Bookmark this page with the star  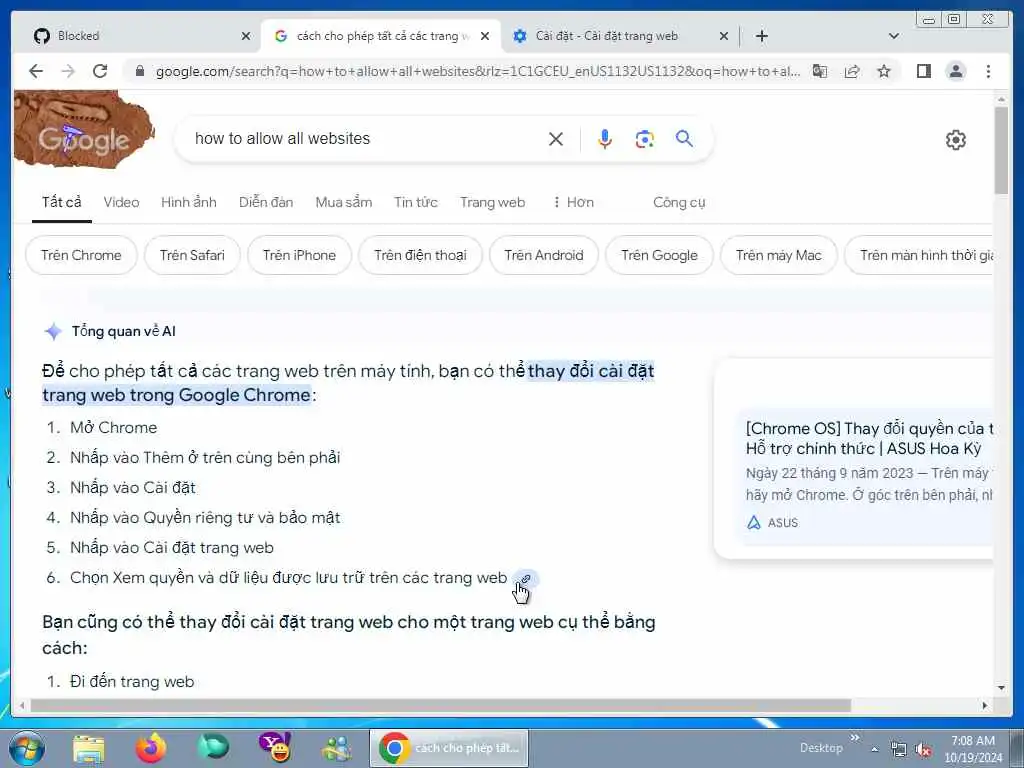(x=884, y=71)
